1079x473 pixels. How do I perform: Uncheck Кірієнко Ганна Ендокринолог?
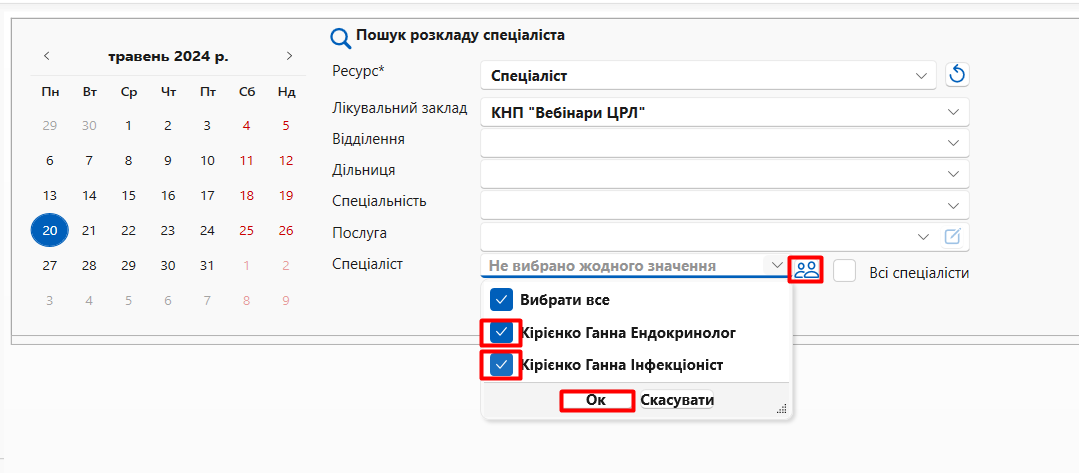(x=502, y=333)
